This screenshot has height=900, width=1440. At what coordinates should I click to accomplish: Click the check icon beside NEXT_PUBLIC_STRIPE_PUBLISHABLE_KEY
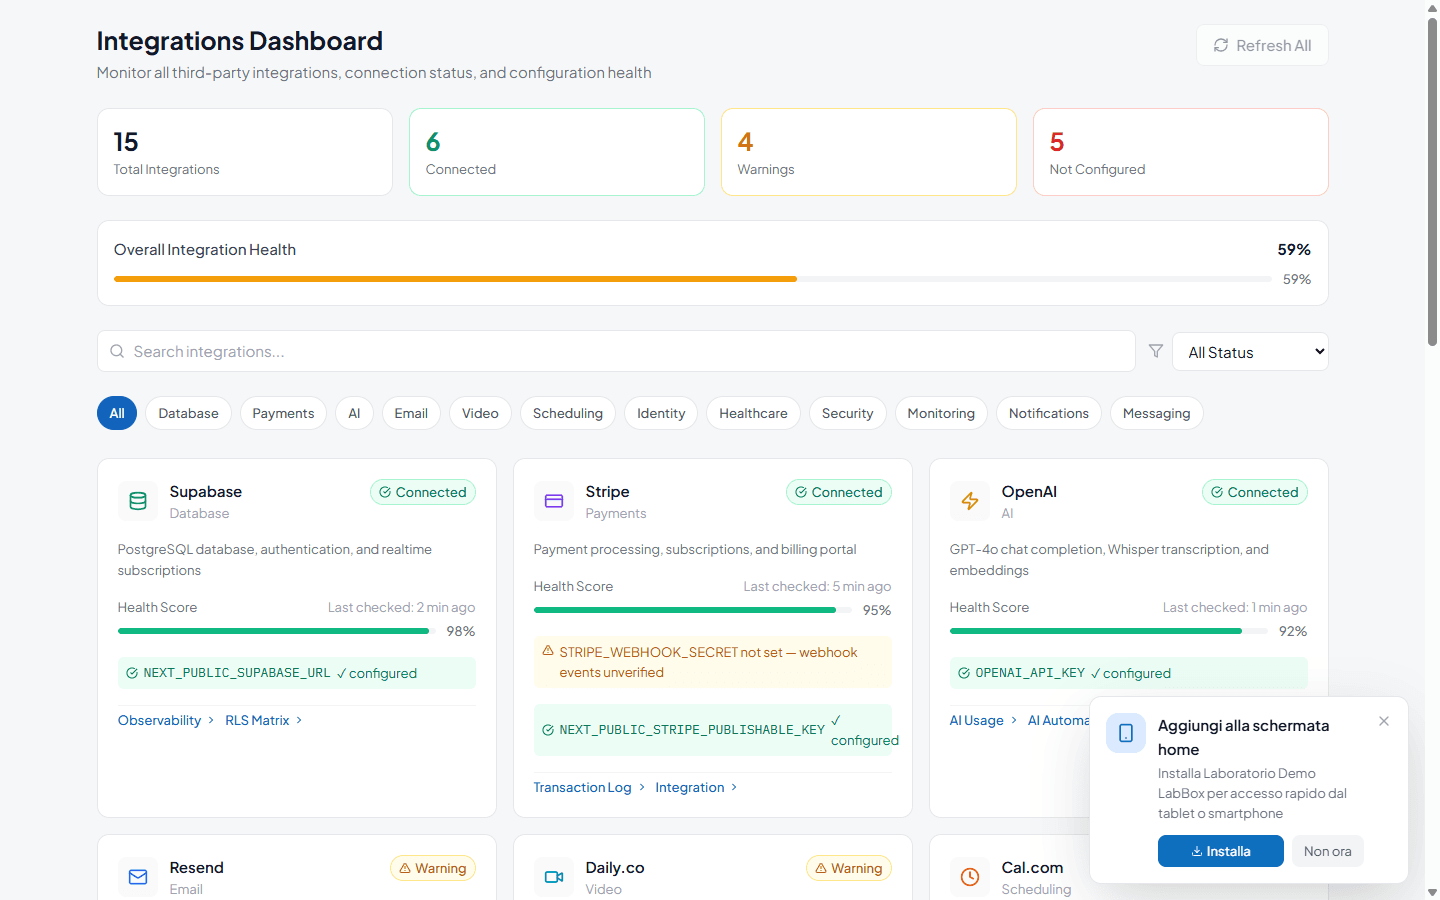(548, 730)
